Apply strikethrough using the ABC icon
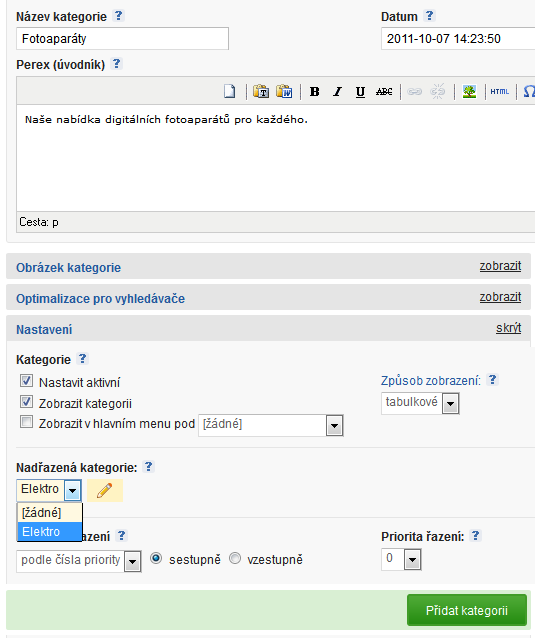This screenshot has height=638, width=535. [x=384, y=92]
